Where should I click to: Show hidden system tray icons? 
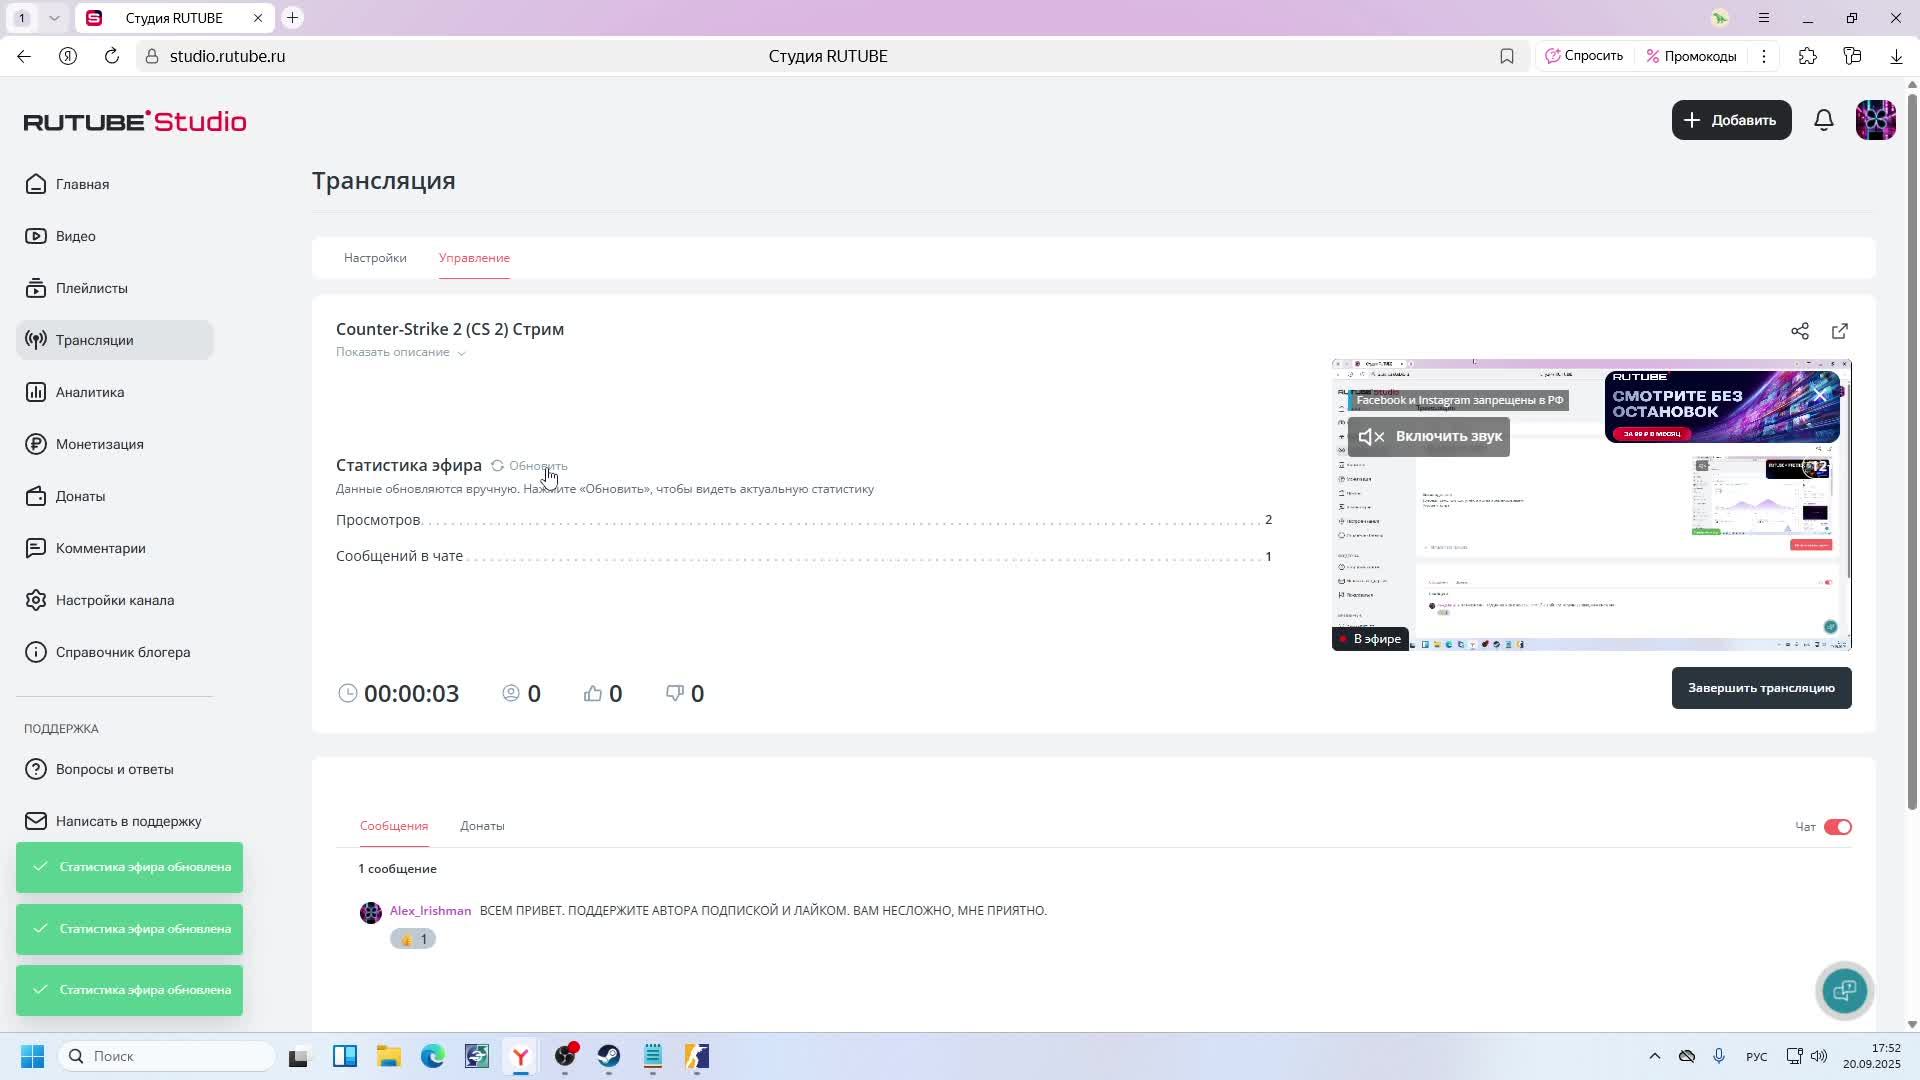click(x=1654, y=1056)
